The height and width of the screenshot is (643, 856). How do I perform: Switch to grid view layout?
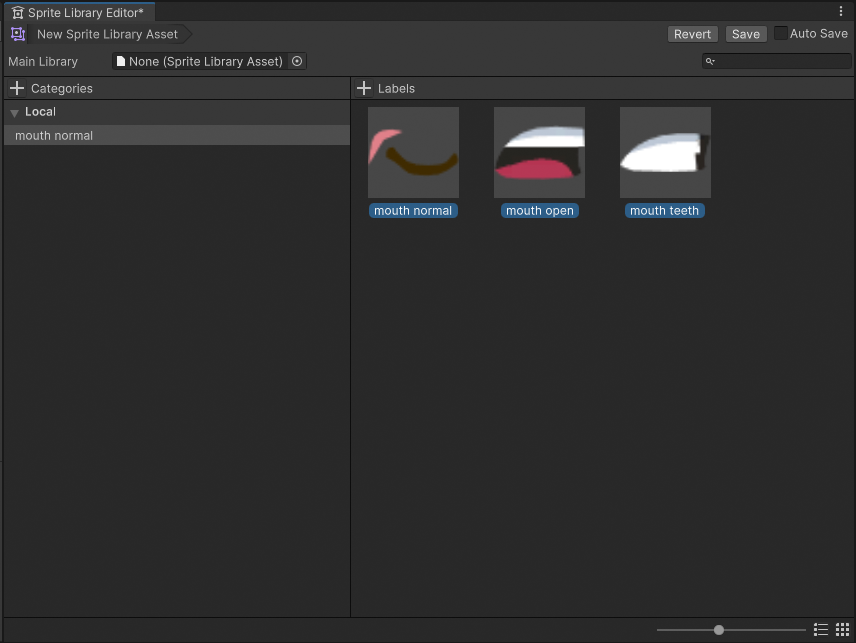[x=842, y=629]
